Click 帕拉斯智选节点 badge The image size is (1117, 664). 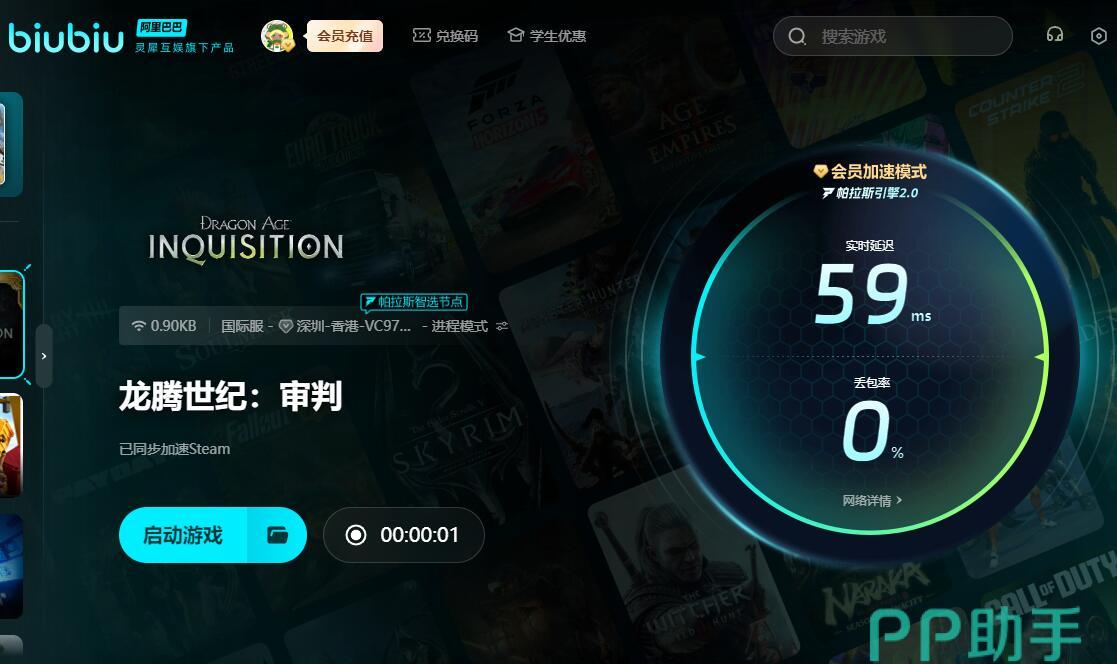(x=414, y=302)
